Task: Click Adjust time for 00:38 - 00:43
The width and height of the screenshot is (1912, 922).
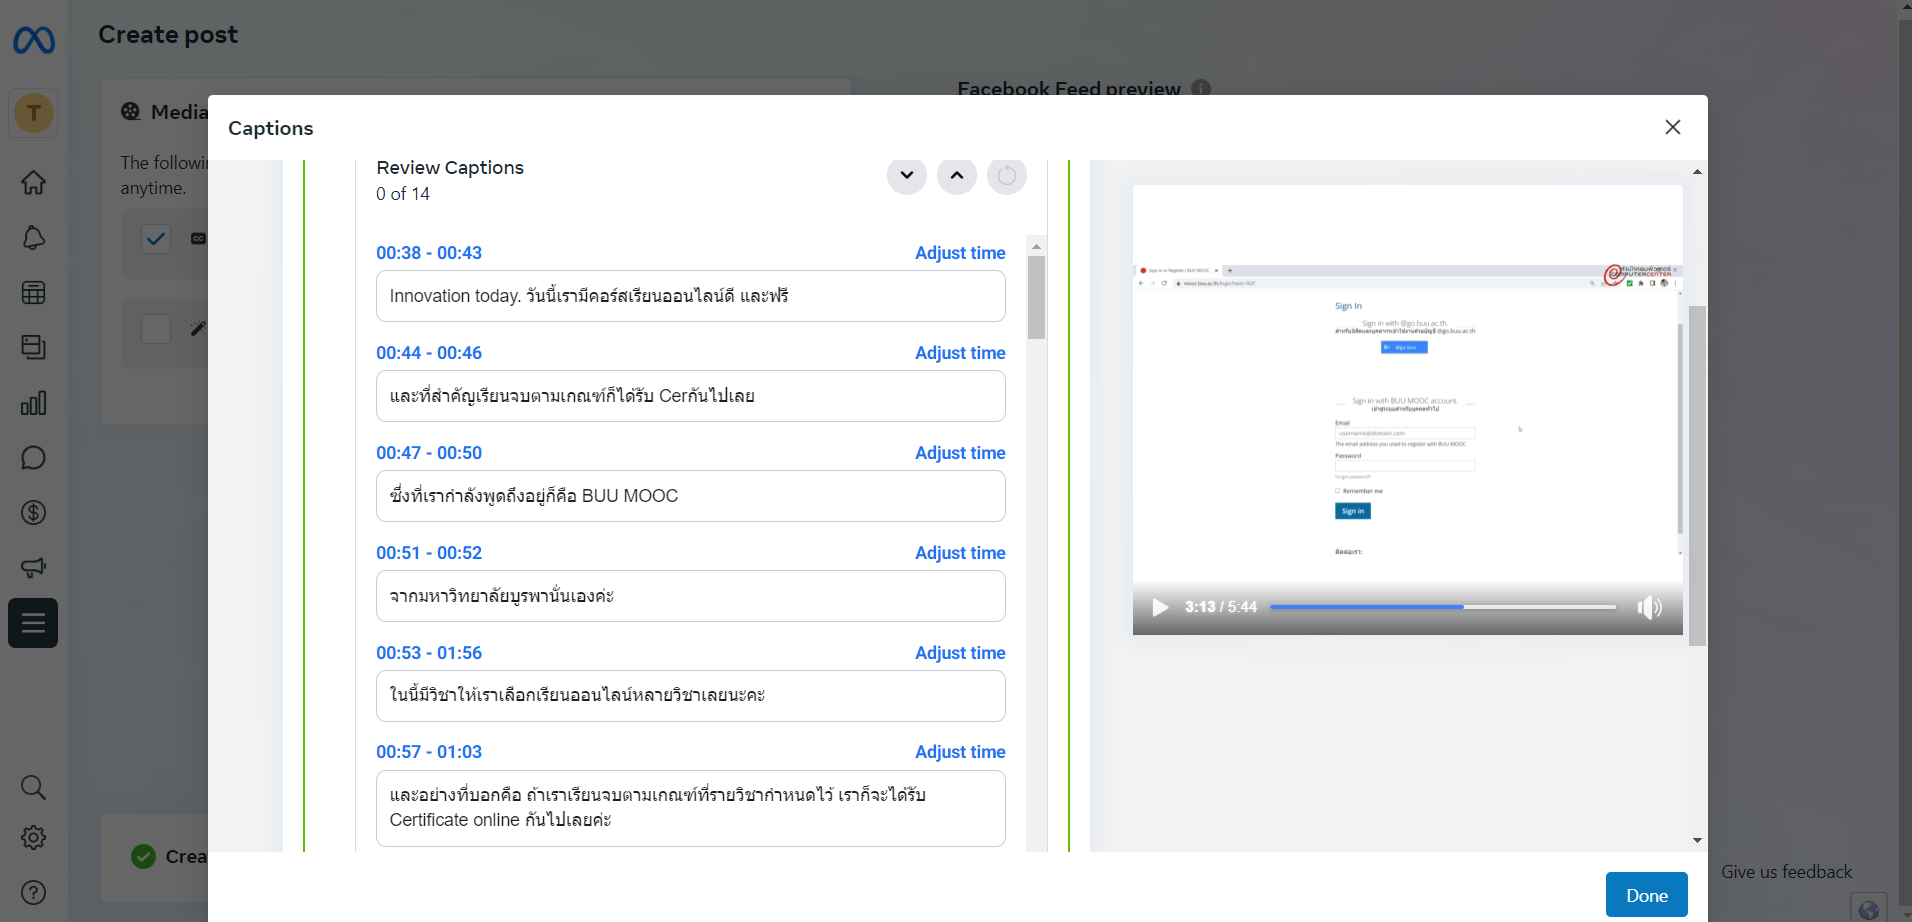Action: coord(959,253)
